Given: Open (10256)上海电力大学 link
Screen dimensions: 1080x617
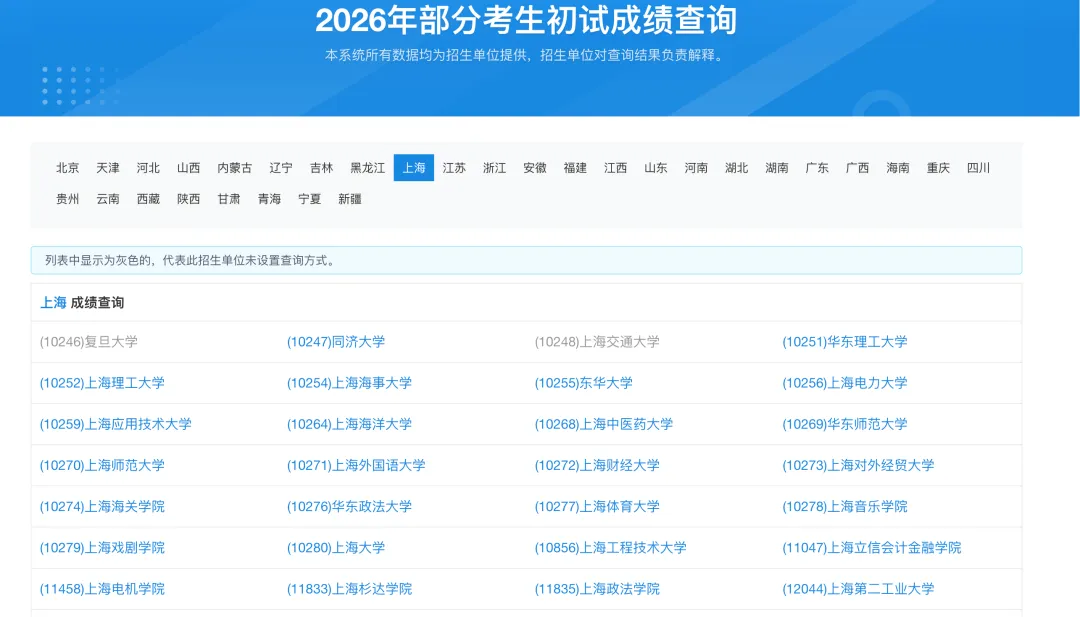Looking at the screenshot, I should pos(844,383).
